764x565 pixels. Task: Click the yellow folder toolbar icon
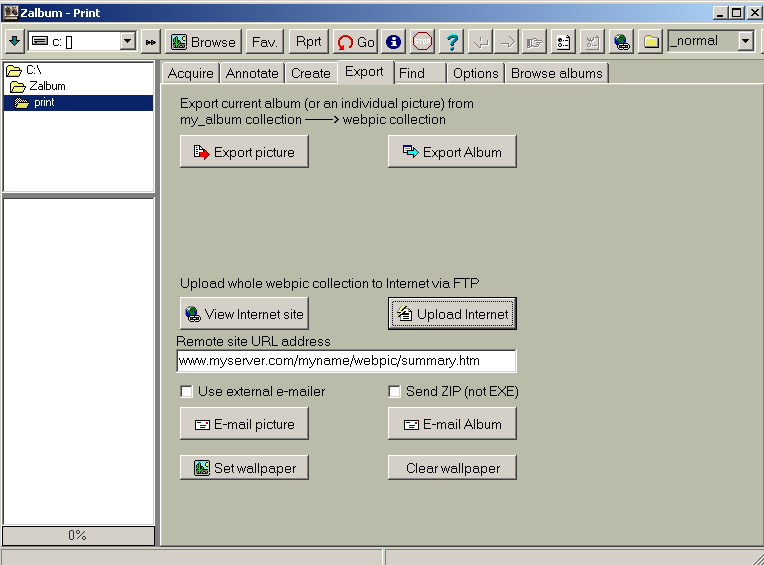click(650, 42)
